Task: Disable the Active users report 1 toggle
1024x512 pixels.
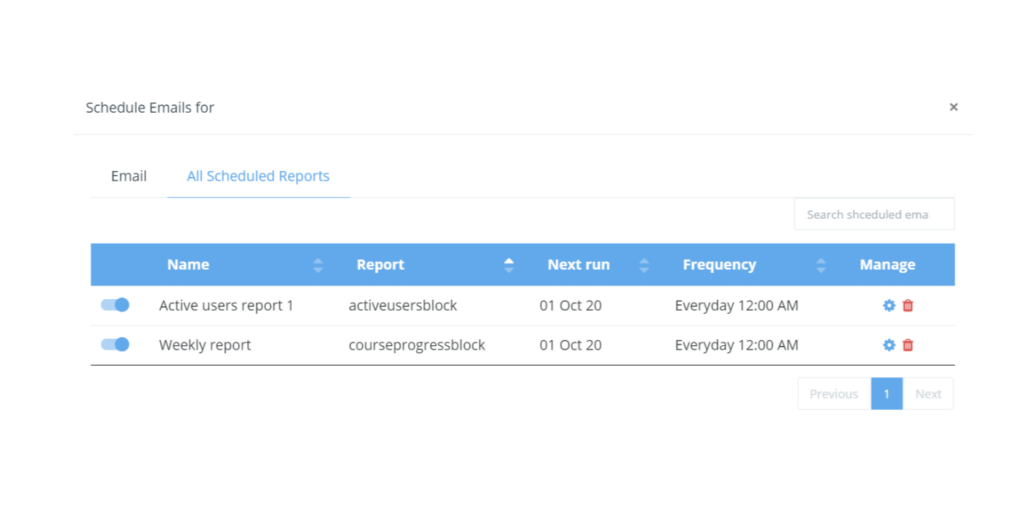Action: pos(115,305)
